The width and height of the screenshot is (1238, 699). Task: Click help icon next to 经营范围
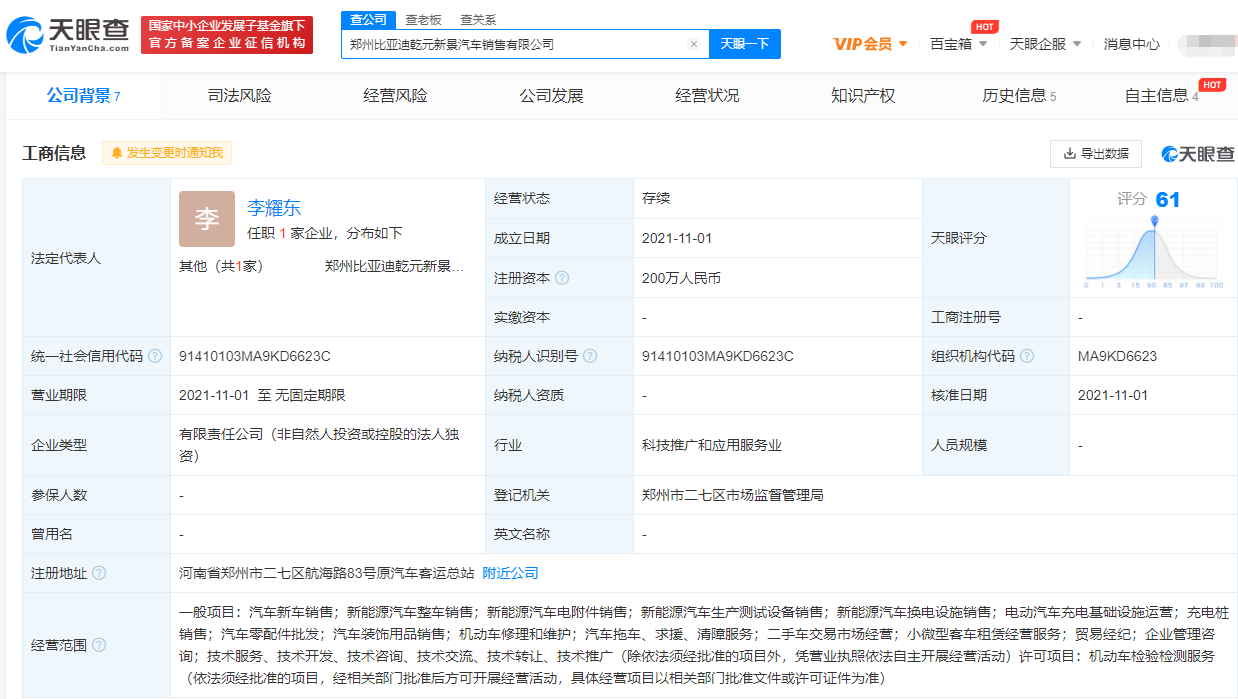pyautogui.click(x=99, y=645)
